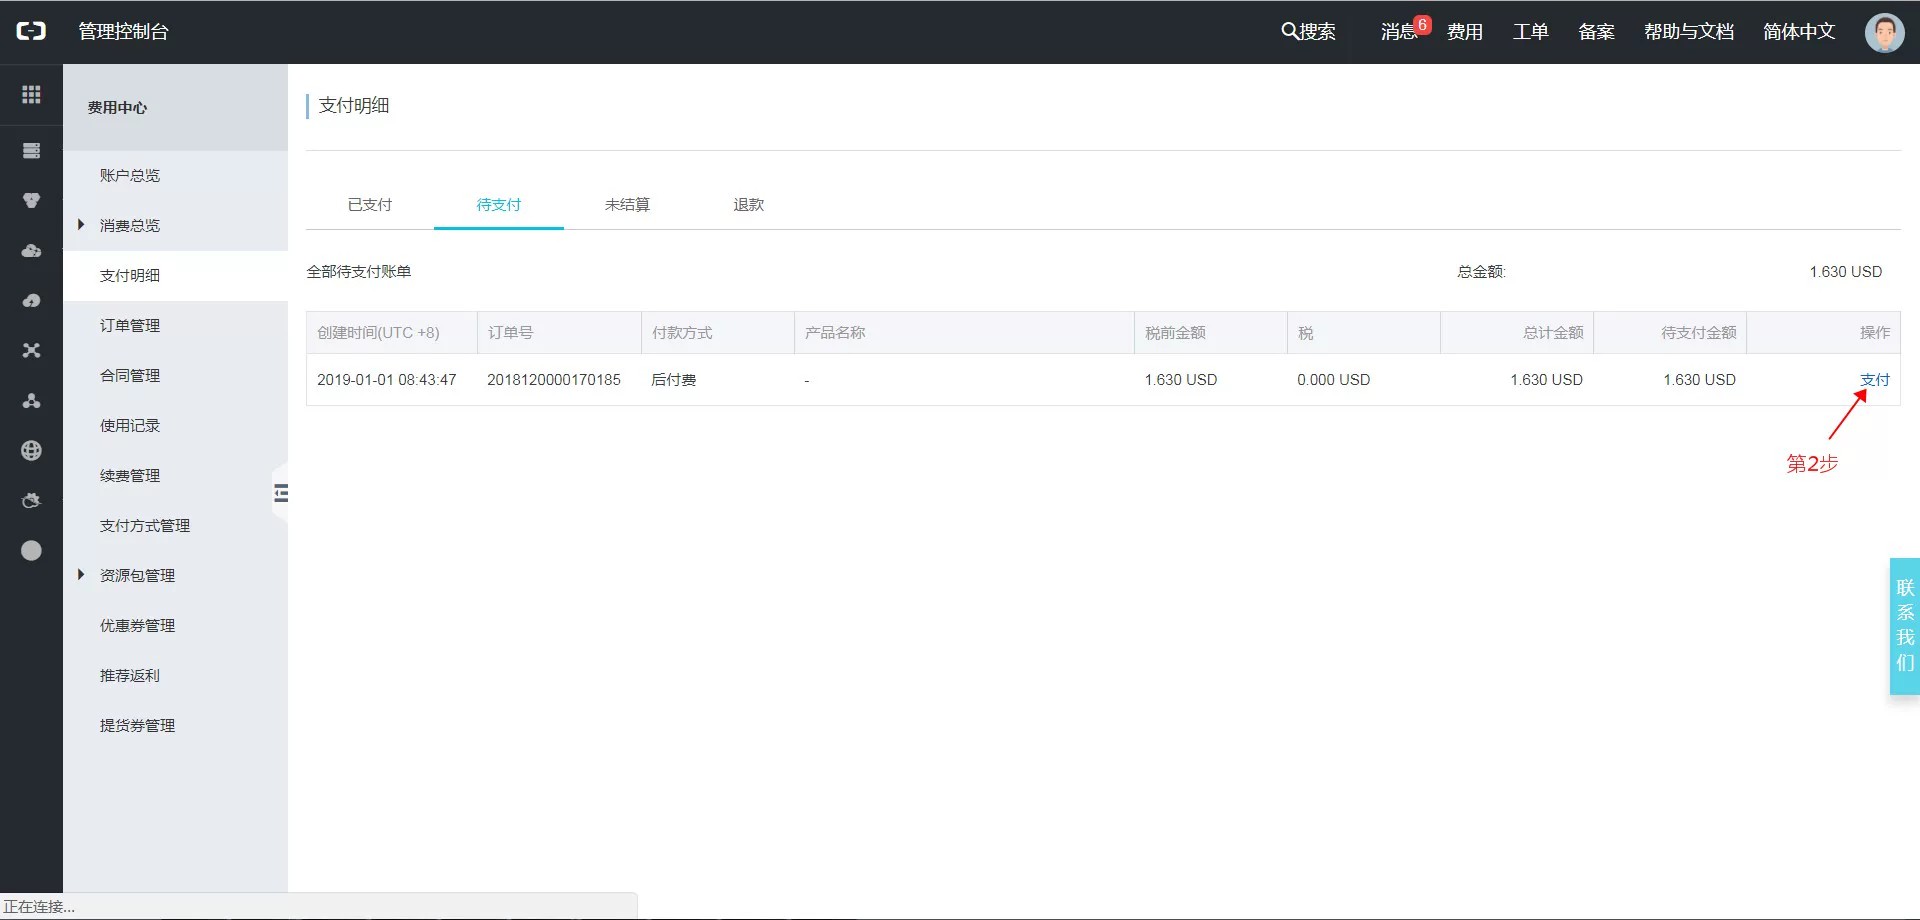This screenshot has height=920, width=1920.
Task: Open 消费总览 in side menu
Action: (x=130, y=225)
